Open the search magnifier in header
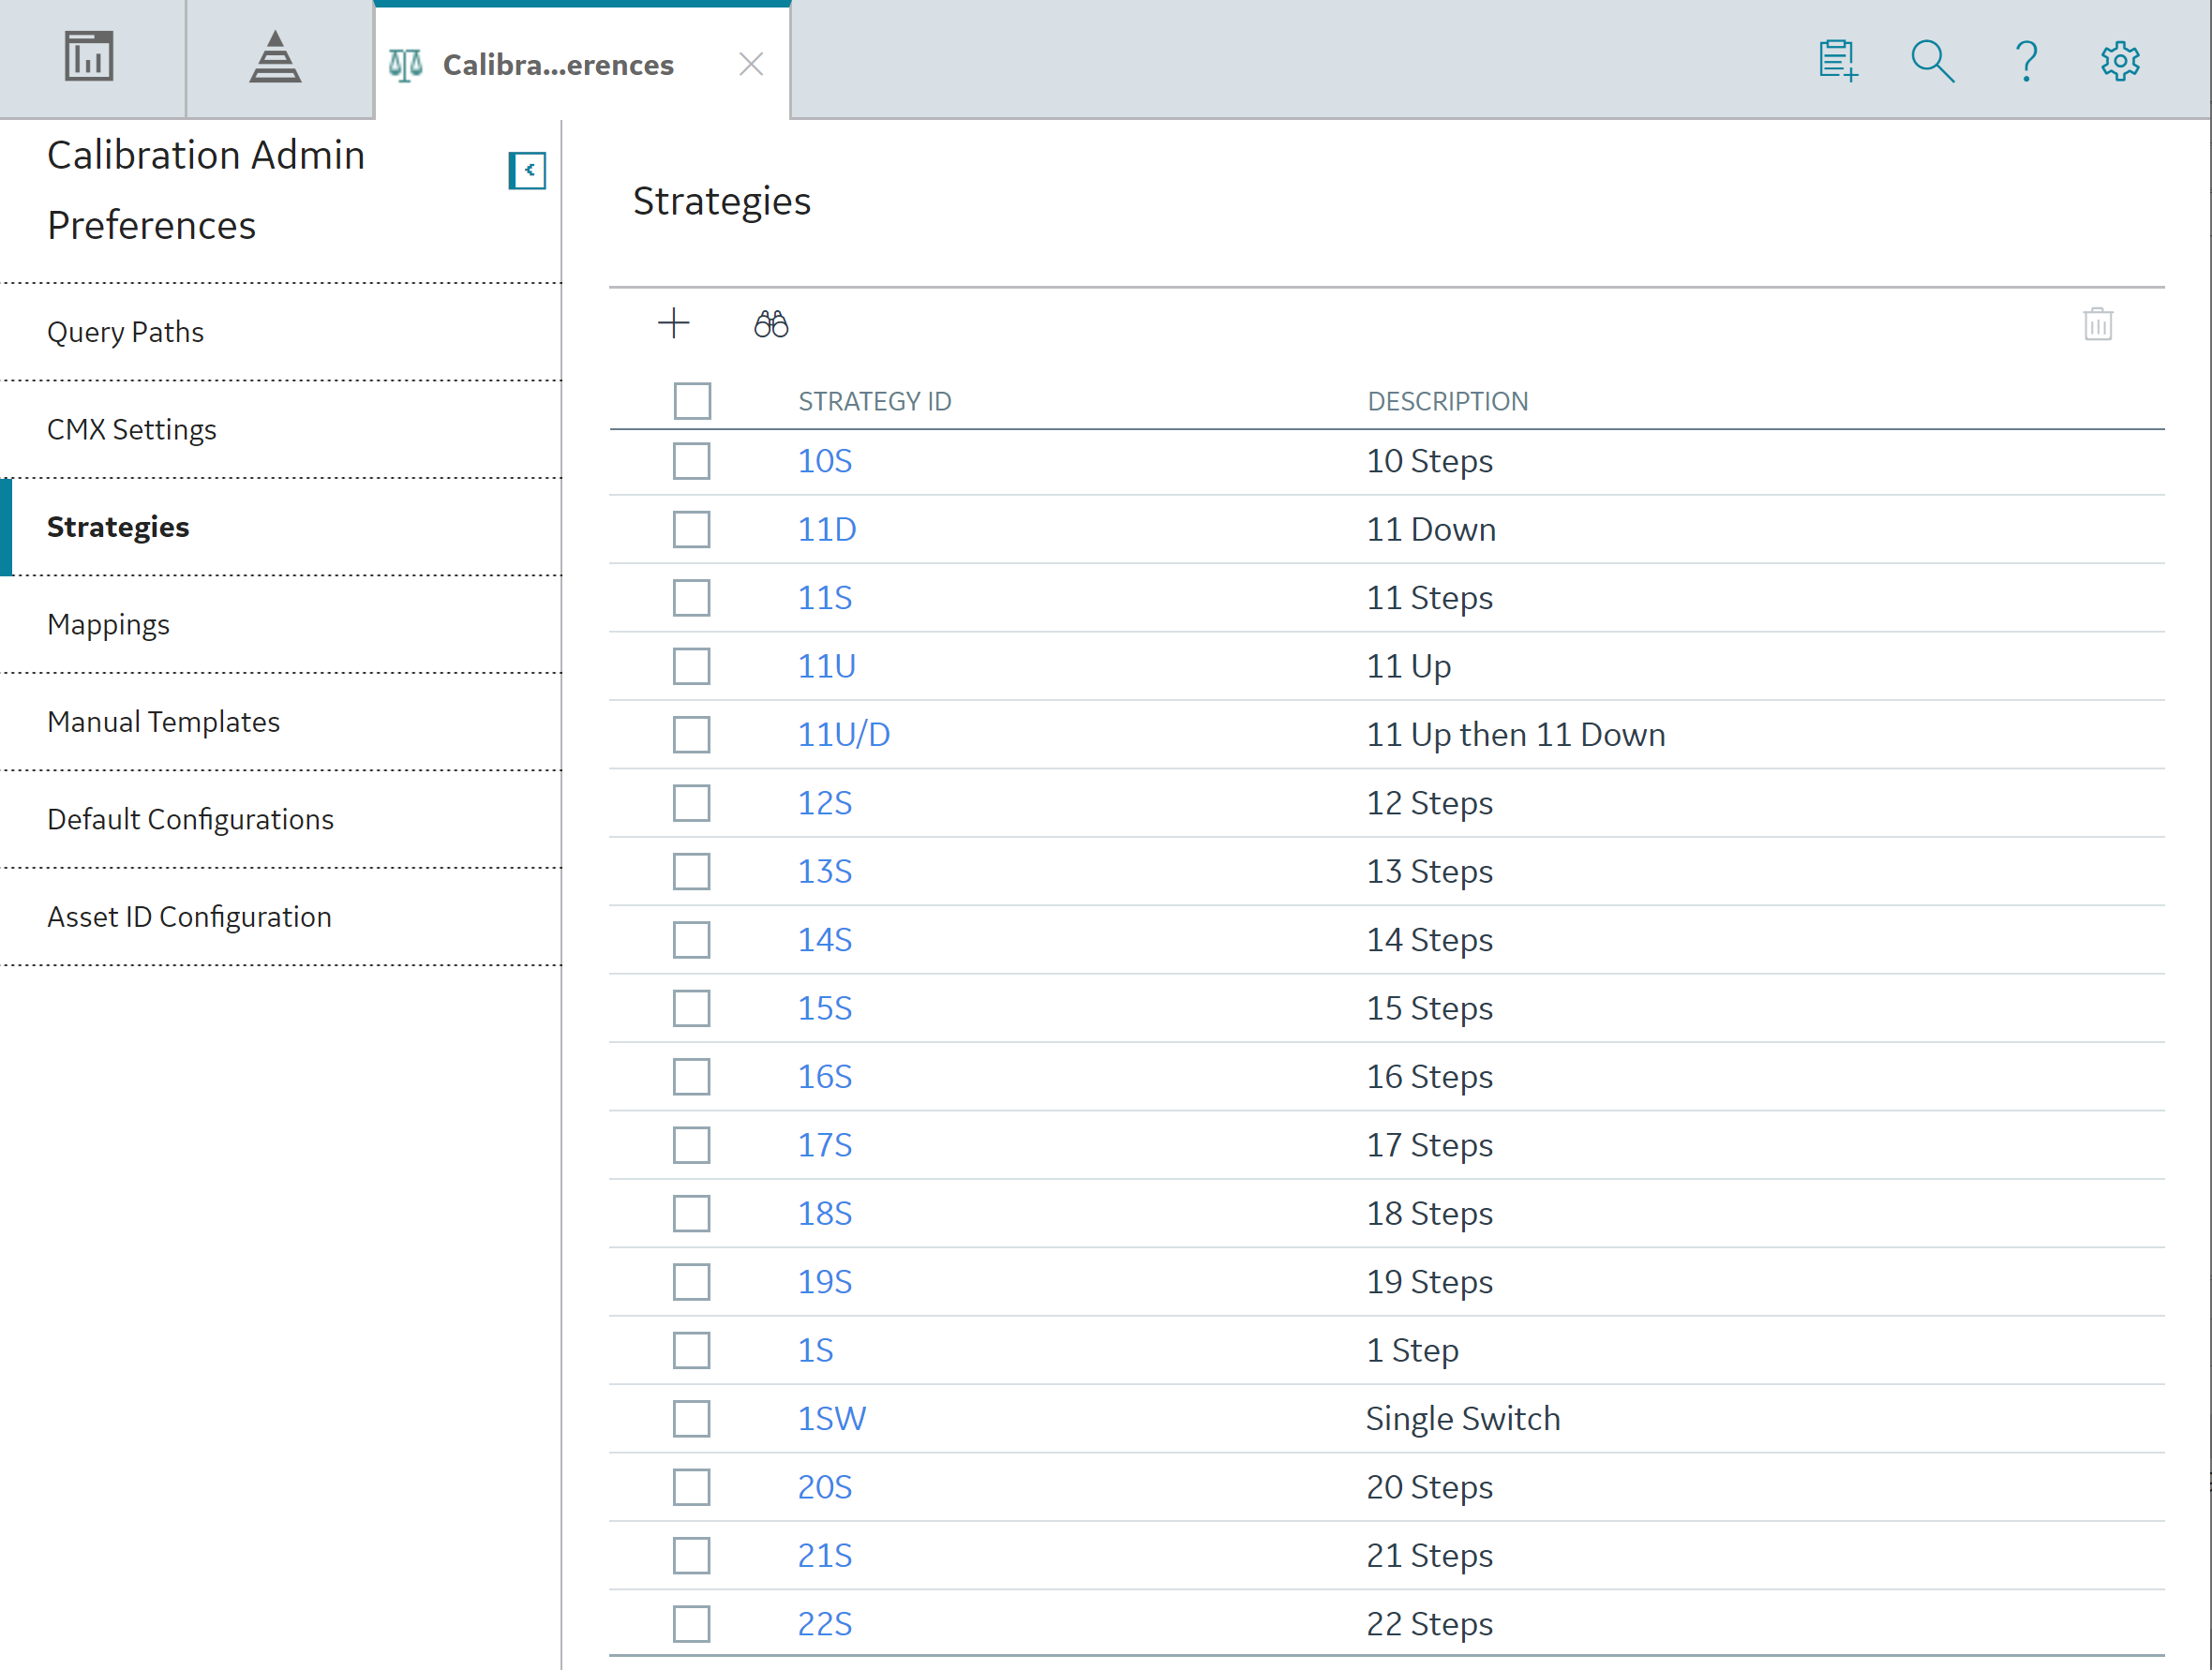Viewport: 2212px width, 1670px height. [1932, 61]
